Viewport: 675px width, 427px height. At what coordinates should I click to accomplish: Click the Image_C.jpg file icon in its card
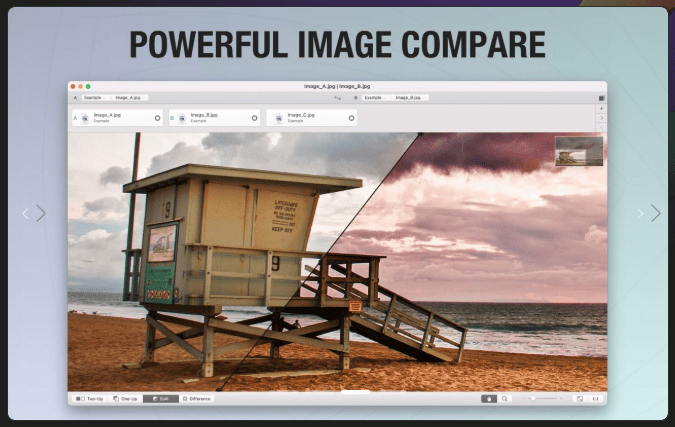tap(279, 118)
